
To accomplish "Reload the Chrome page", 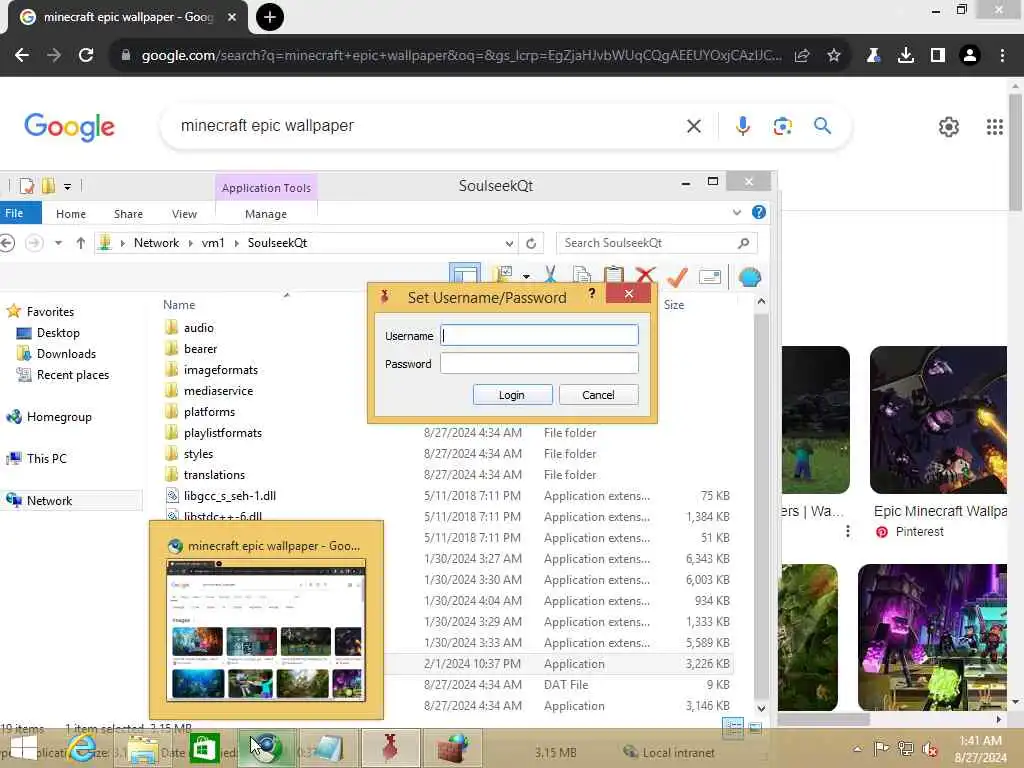I will 86,55.
